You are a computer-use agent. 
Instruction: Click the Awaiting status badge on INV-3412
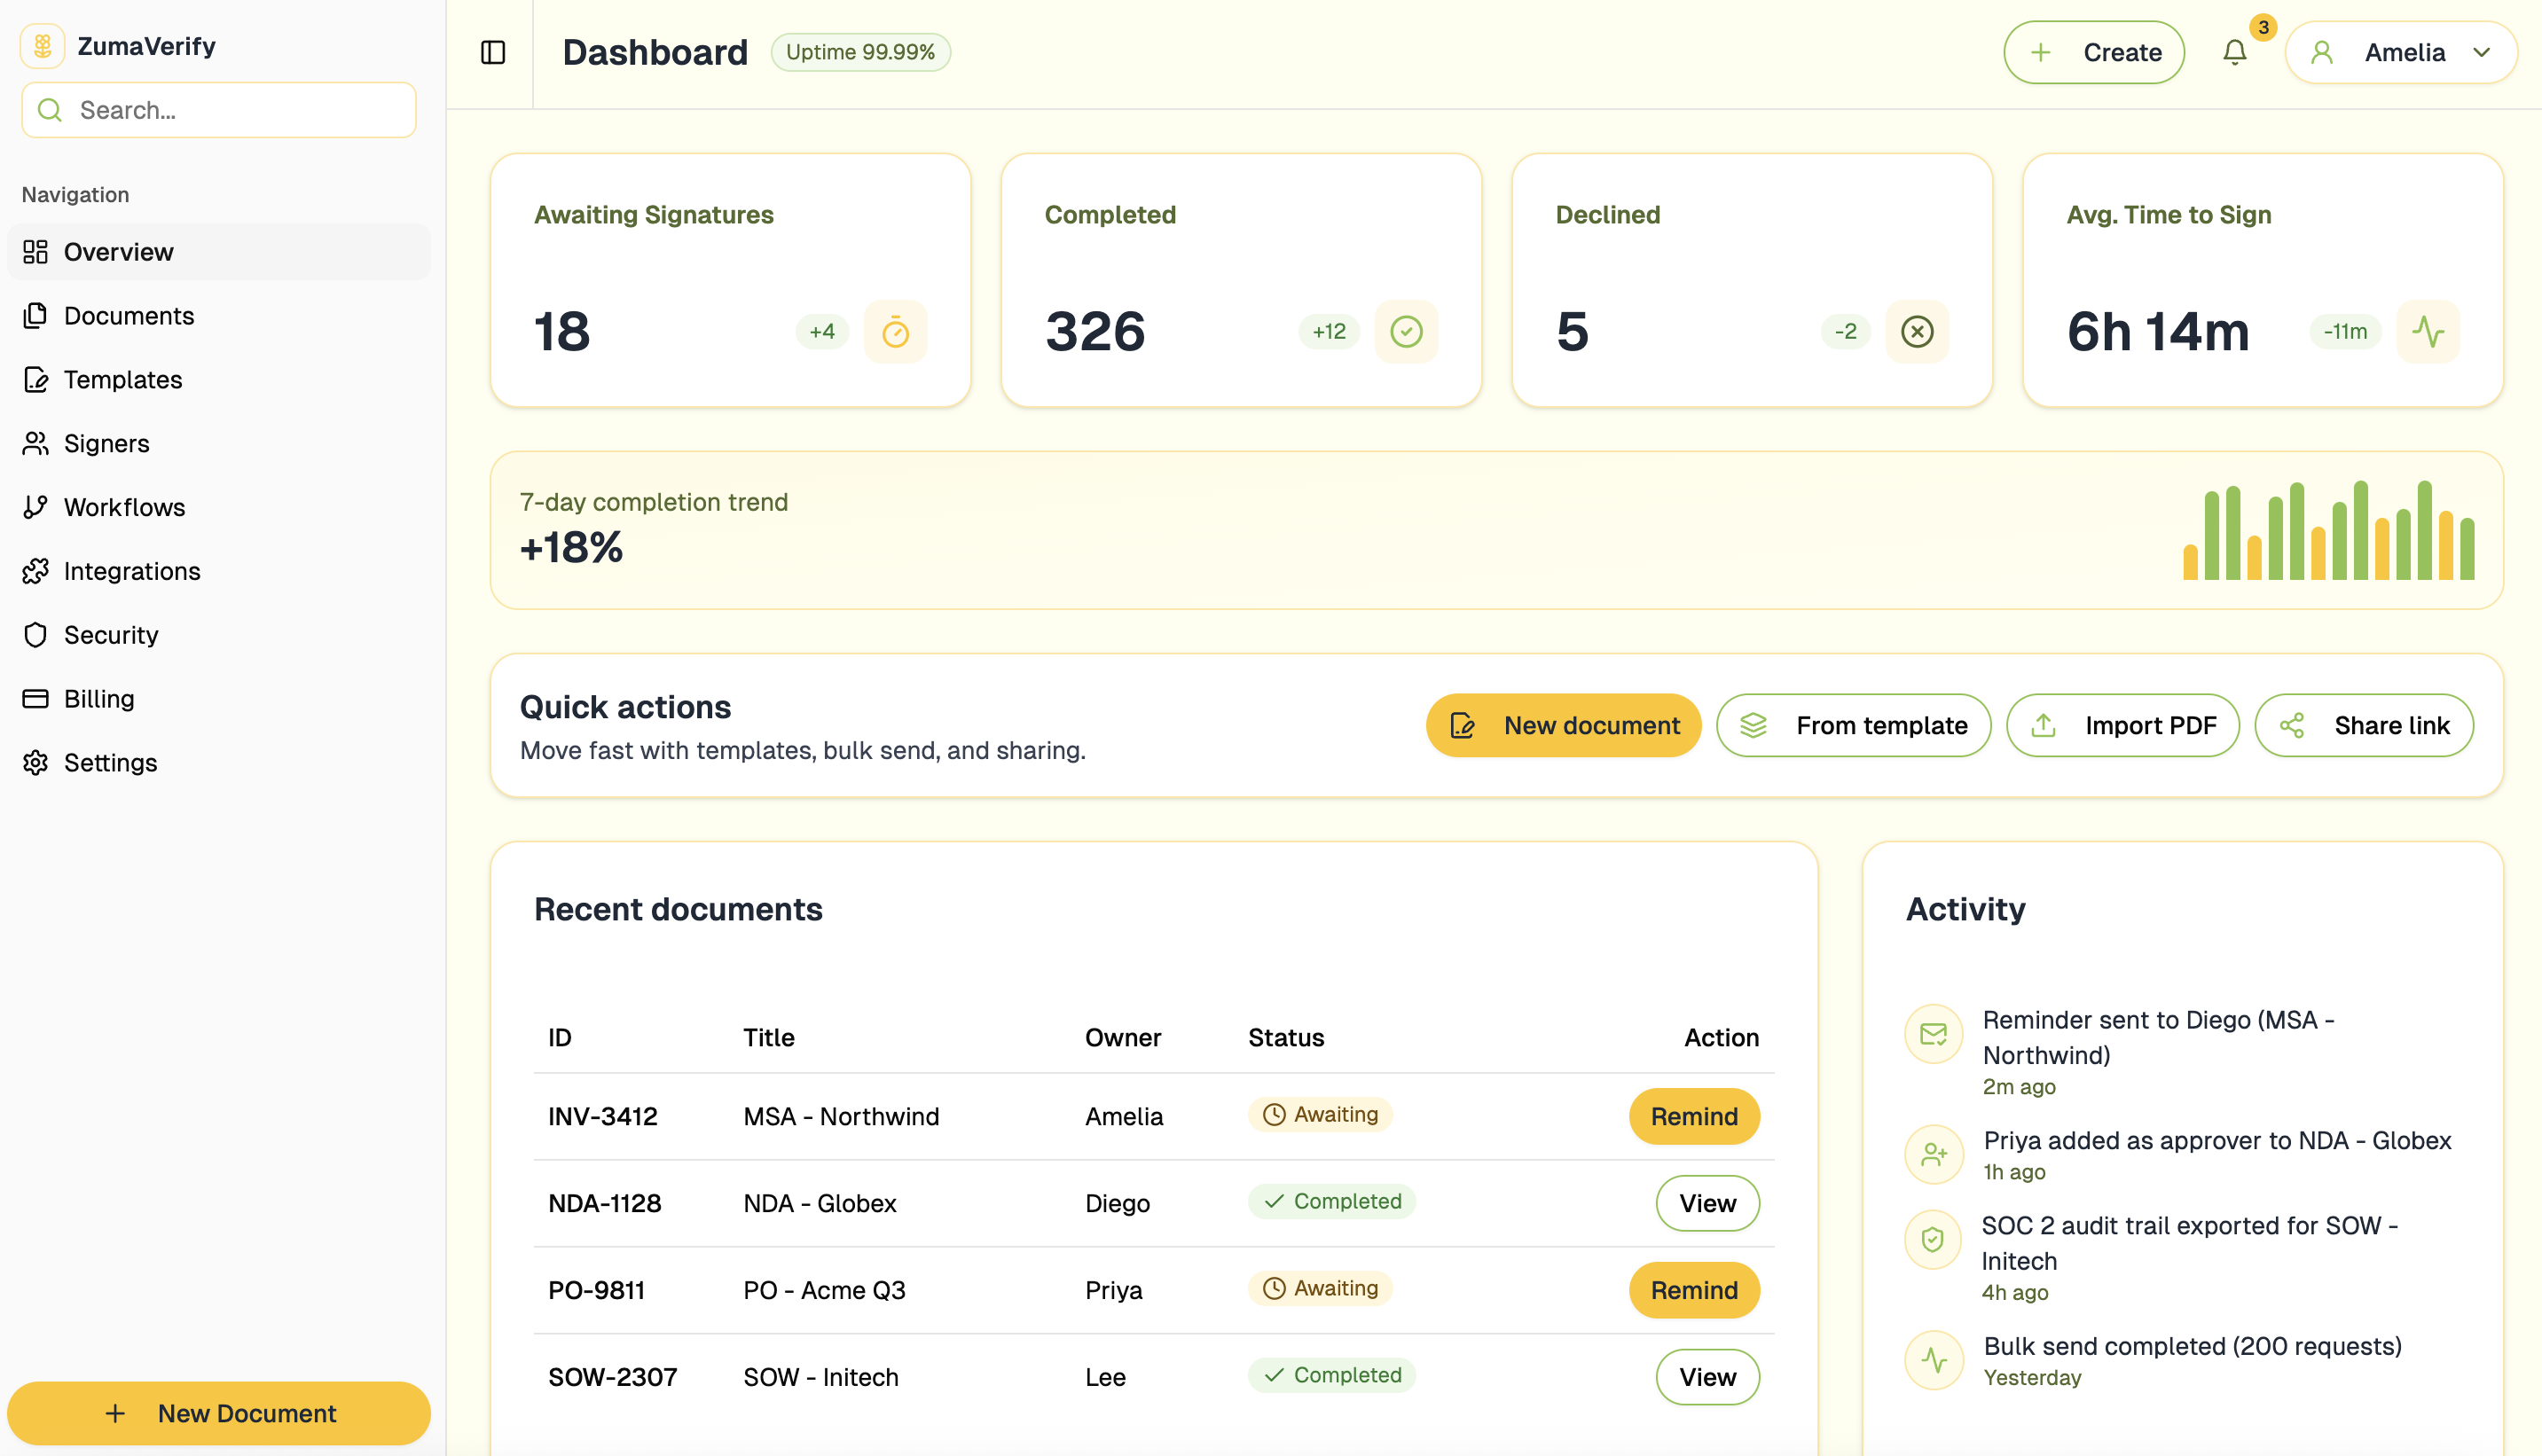(x=1320, y=1114)
